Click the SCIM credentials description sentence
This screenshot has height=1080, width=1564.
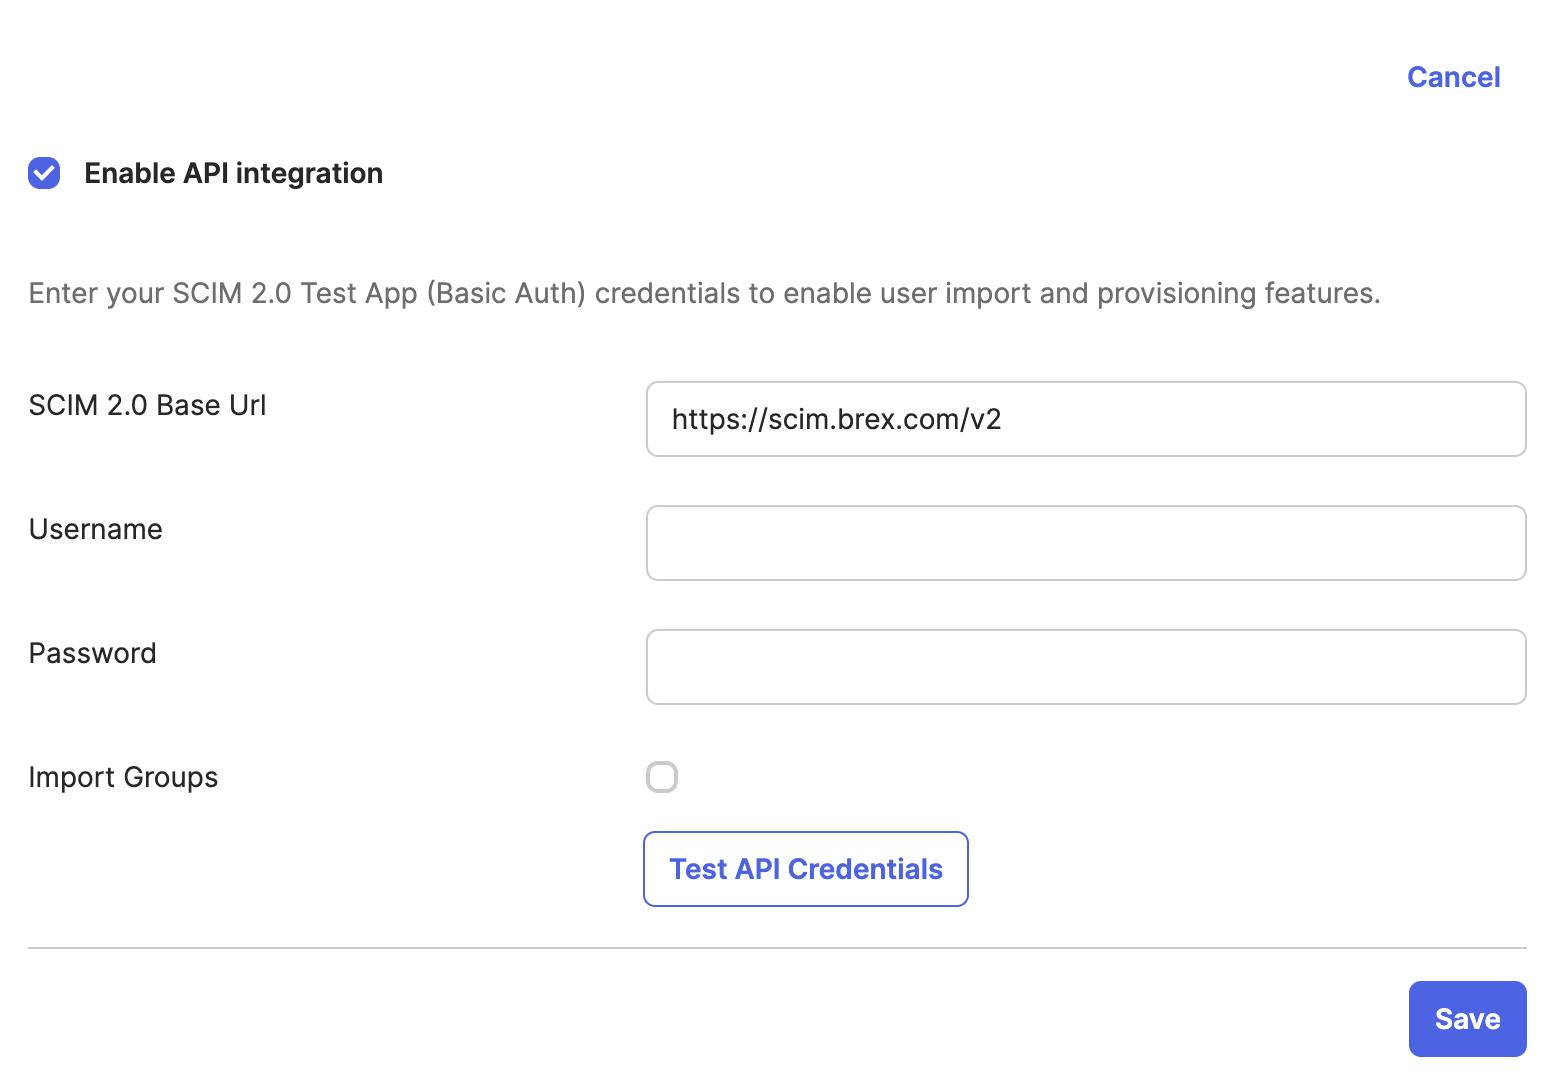point(704,293)
